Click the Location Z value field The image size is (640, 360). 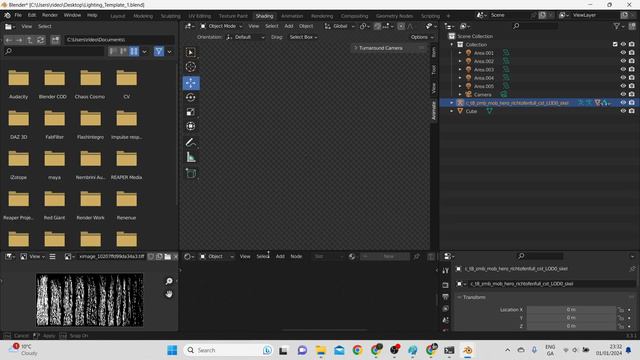tap(571, 326)
